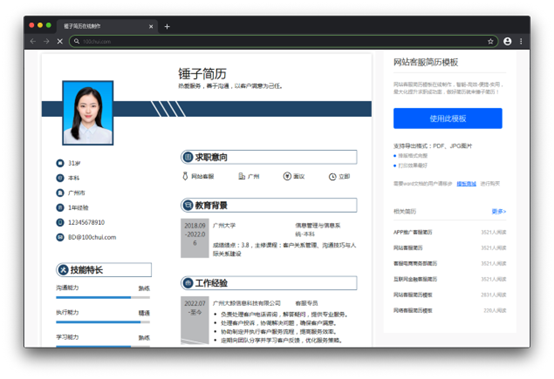Bookmark this page with the star icon

[x=490, y=41]
